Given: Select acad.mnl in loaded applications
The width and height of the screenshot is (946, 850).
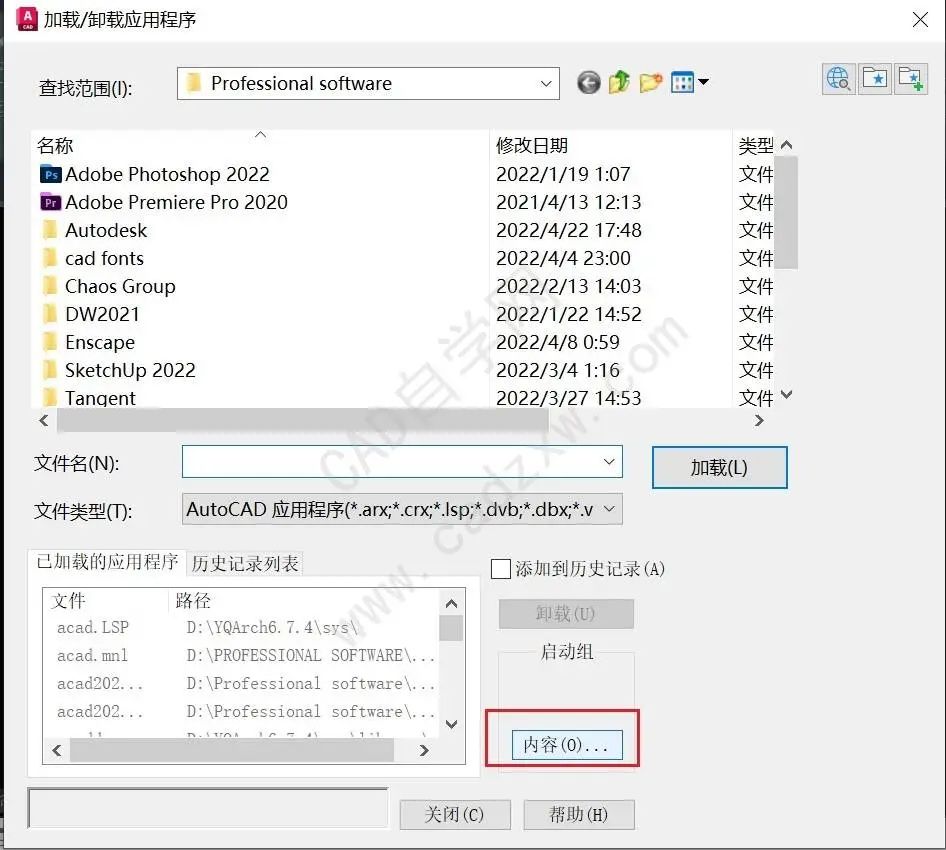Looking at the screenshot, I should tap(92, 655).
